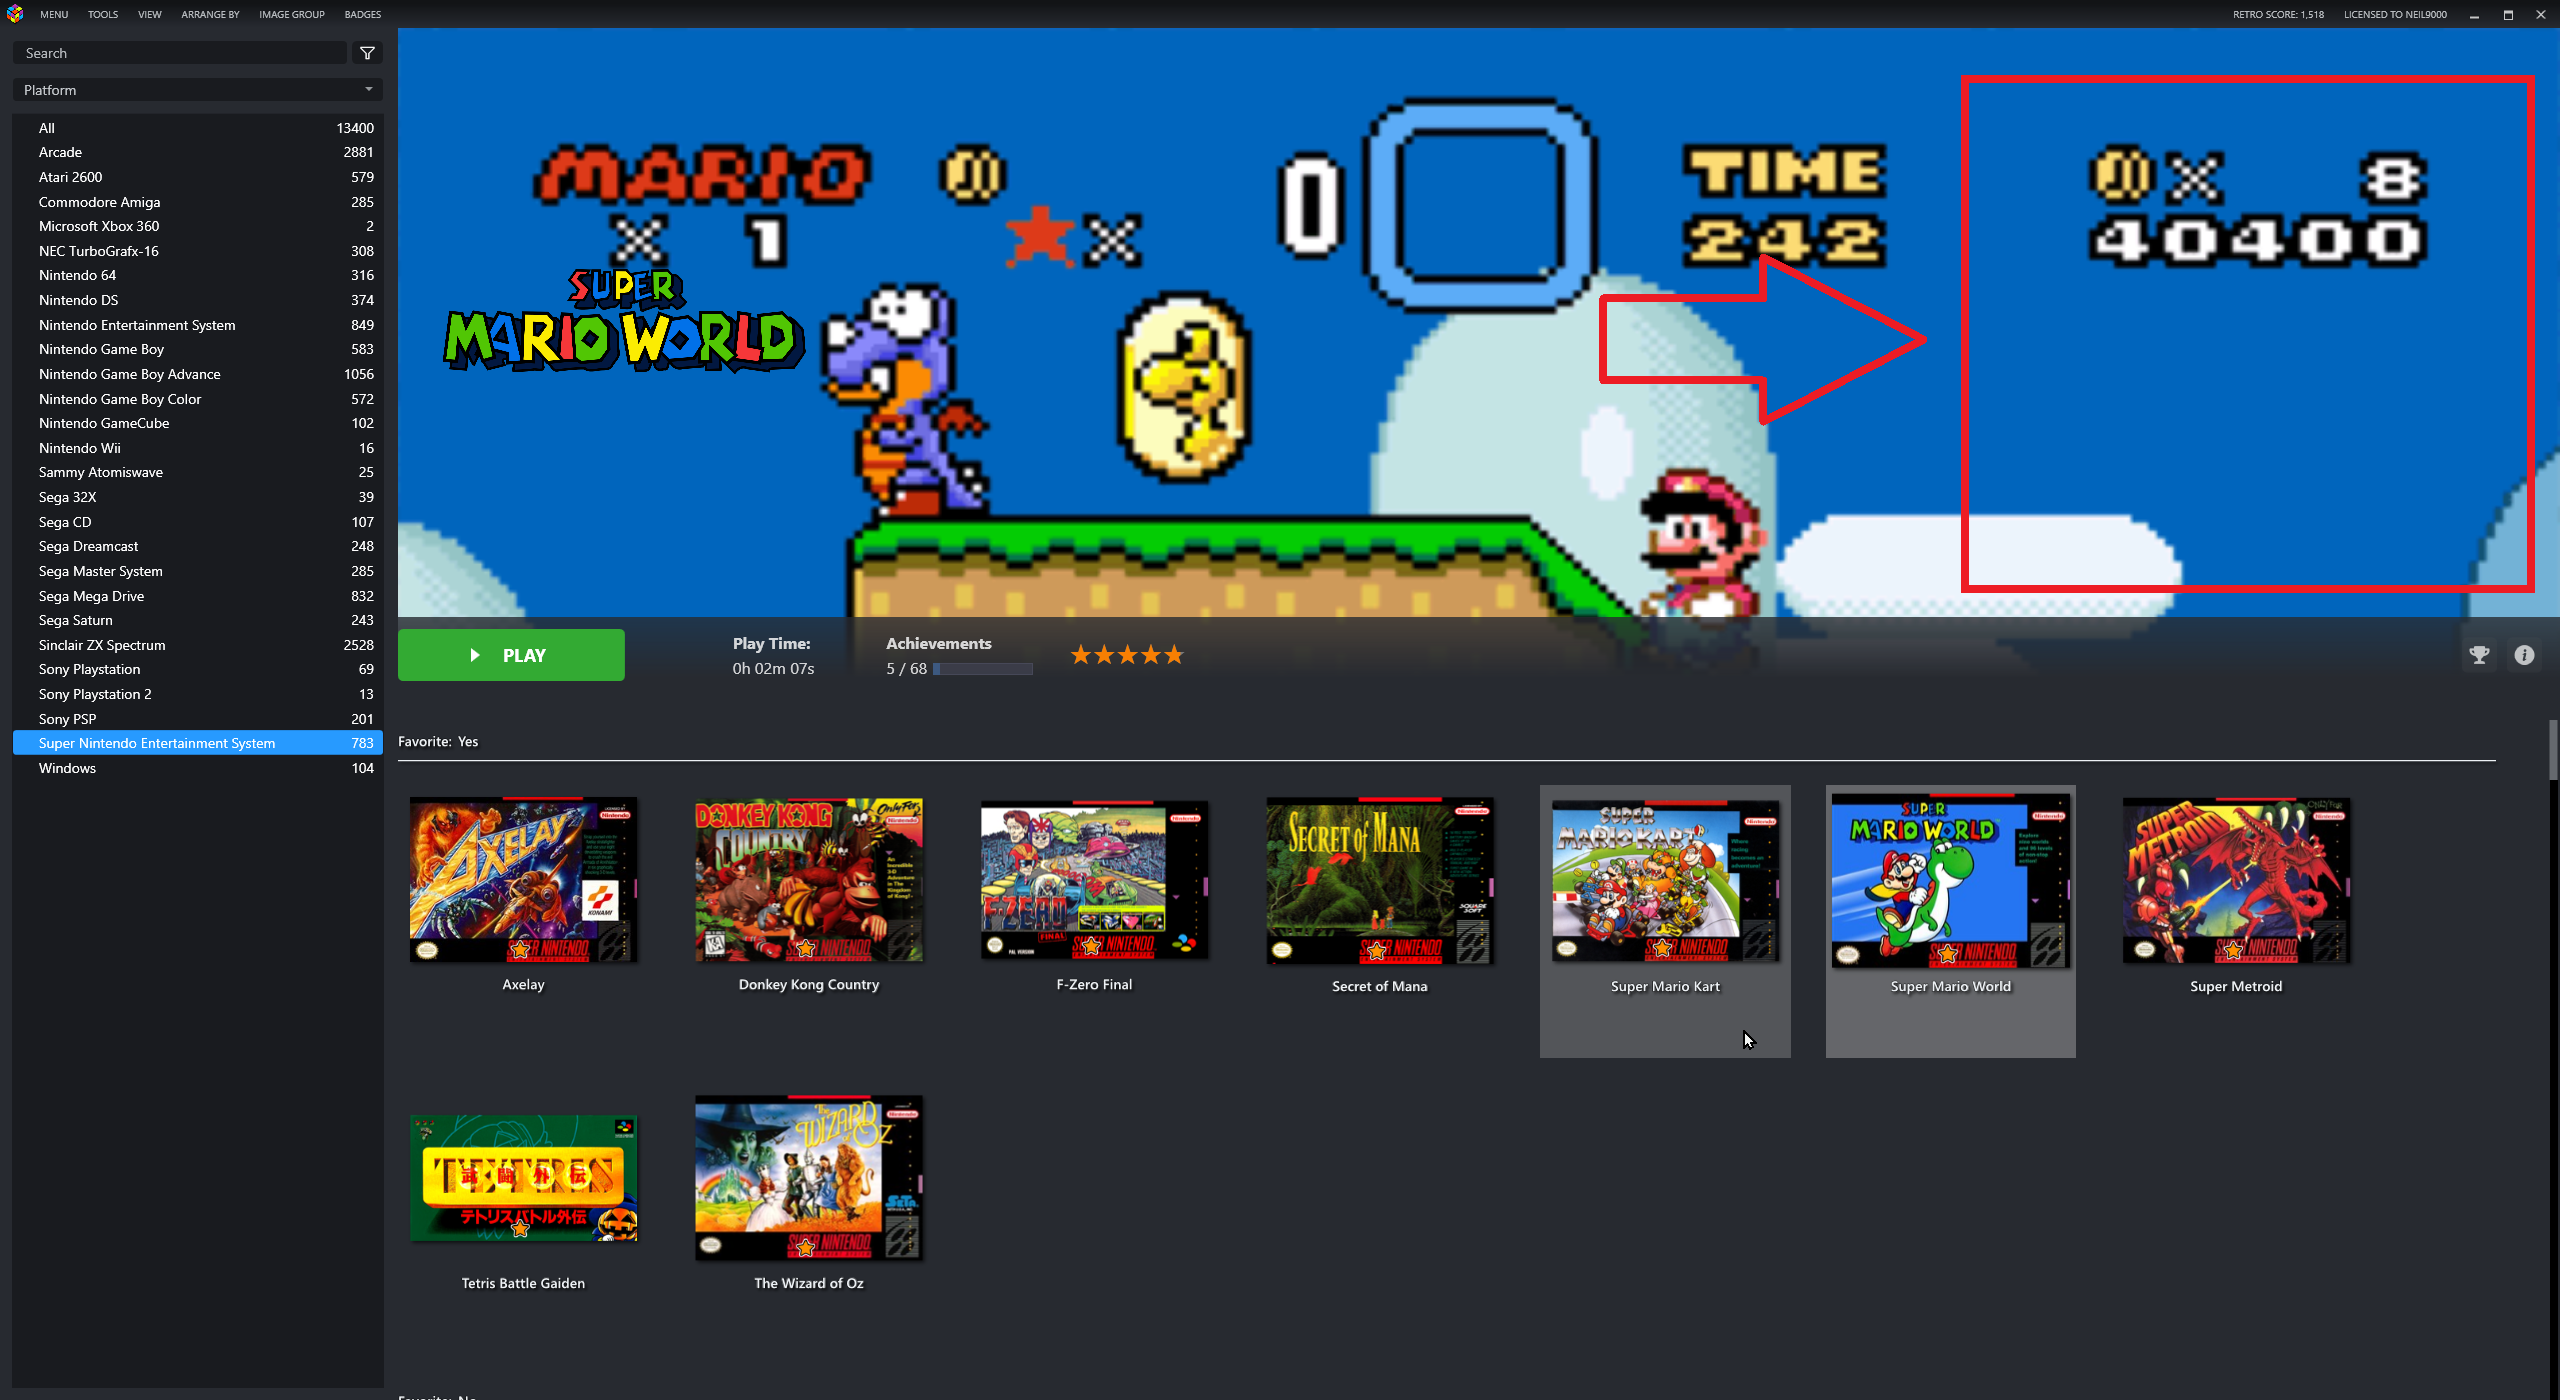This screenshot has width=2560, height=1400.
Task: Click the green PLAY button
Action: pyautogui.click(x=511, y=655)
